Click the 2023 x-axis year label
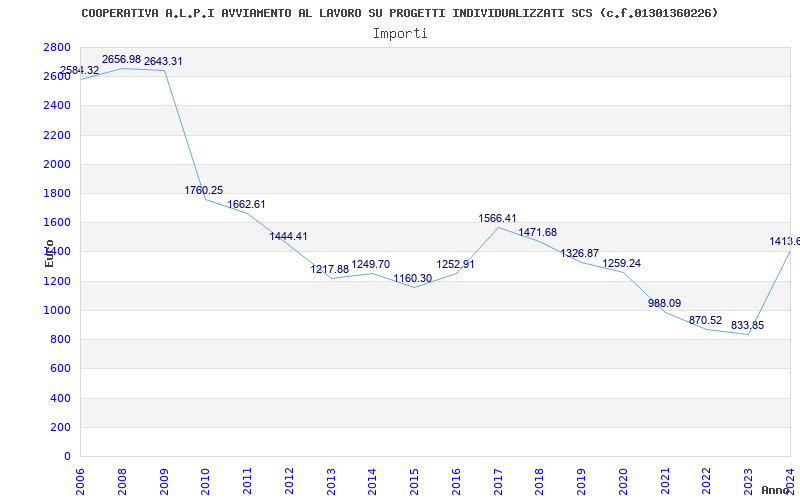The width and height of the screenshot is (800, 500). [748, 481]
